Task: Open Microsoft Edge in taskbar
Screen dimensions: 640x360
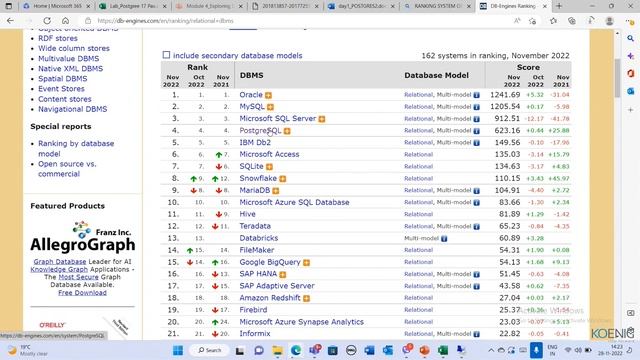Action: tap(296, 350)
